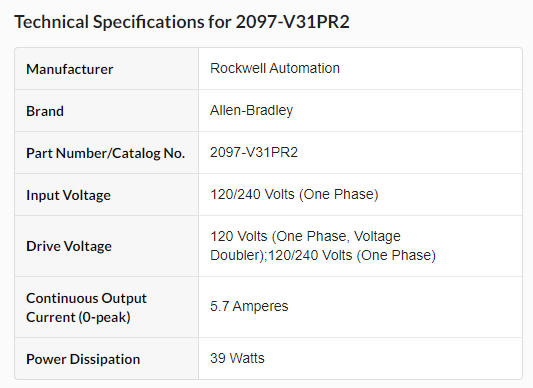Click the Rockwell Automation value

pos(275,68)
